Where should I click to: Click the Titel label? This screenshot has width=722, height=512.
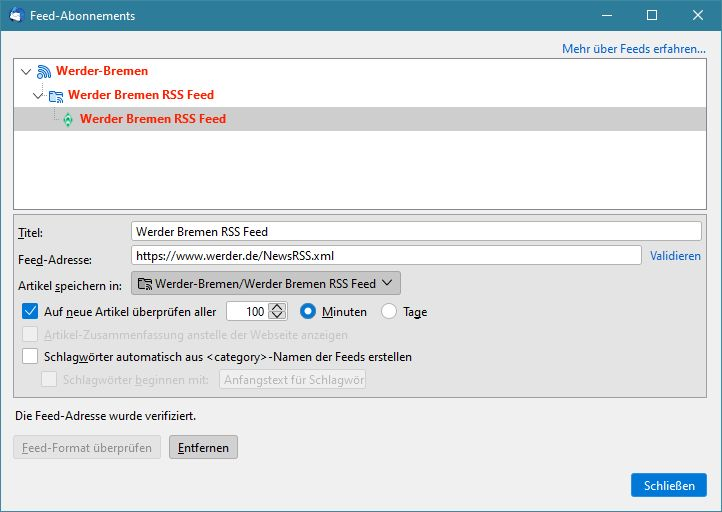(30, 233)
